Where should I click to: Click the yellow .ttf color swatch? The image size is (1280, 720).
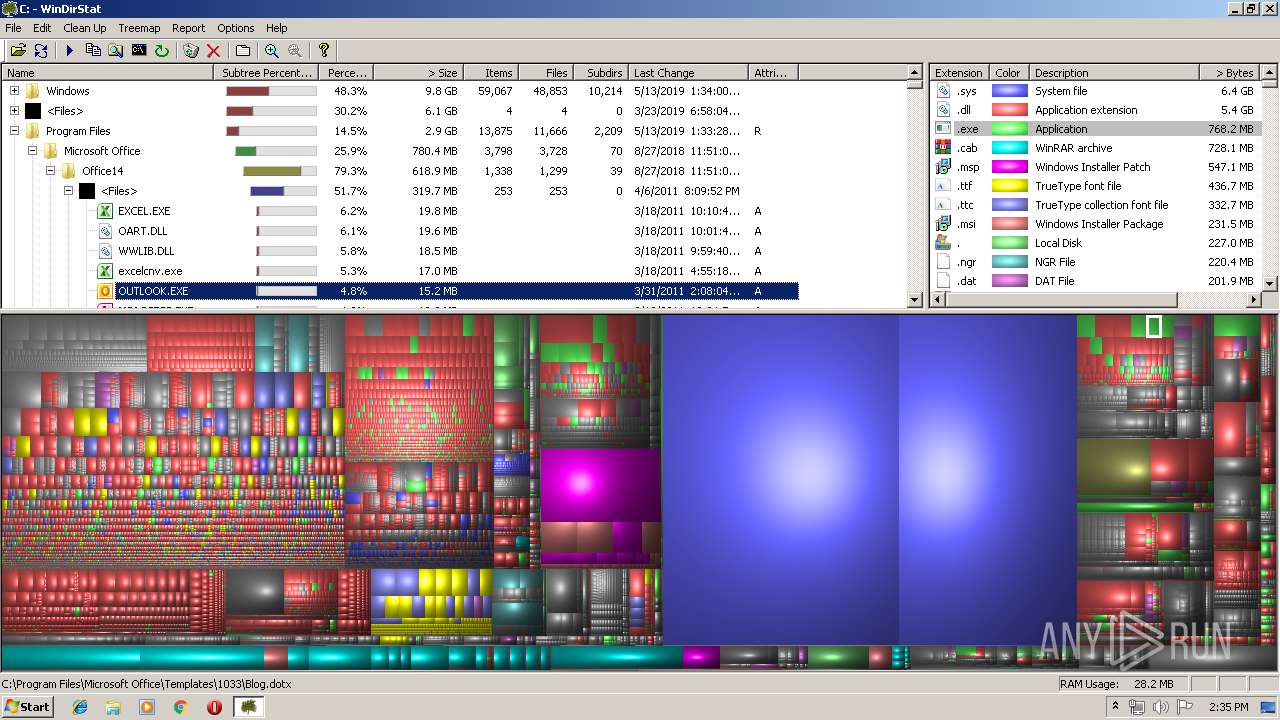(x=1009, y=186)
